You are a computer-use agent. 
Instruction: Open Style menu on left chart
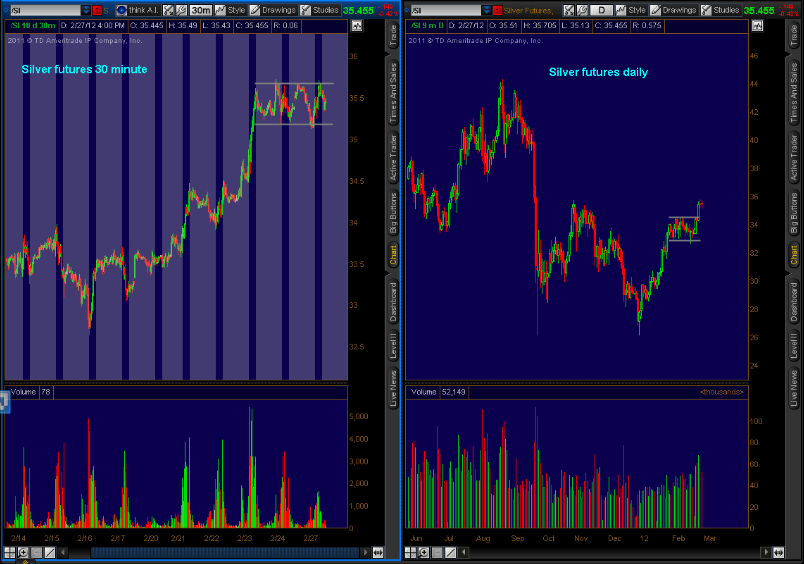(232, 10)
